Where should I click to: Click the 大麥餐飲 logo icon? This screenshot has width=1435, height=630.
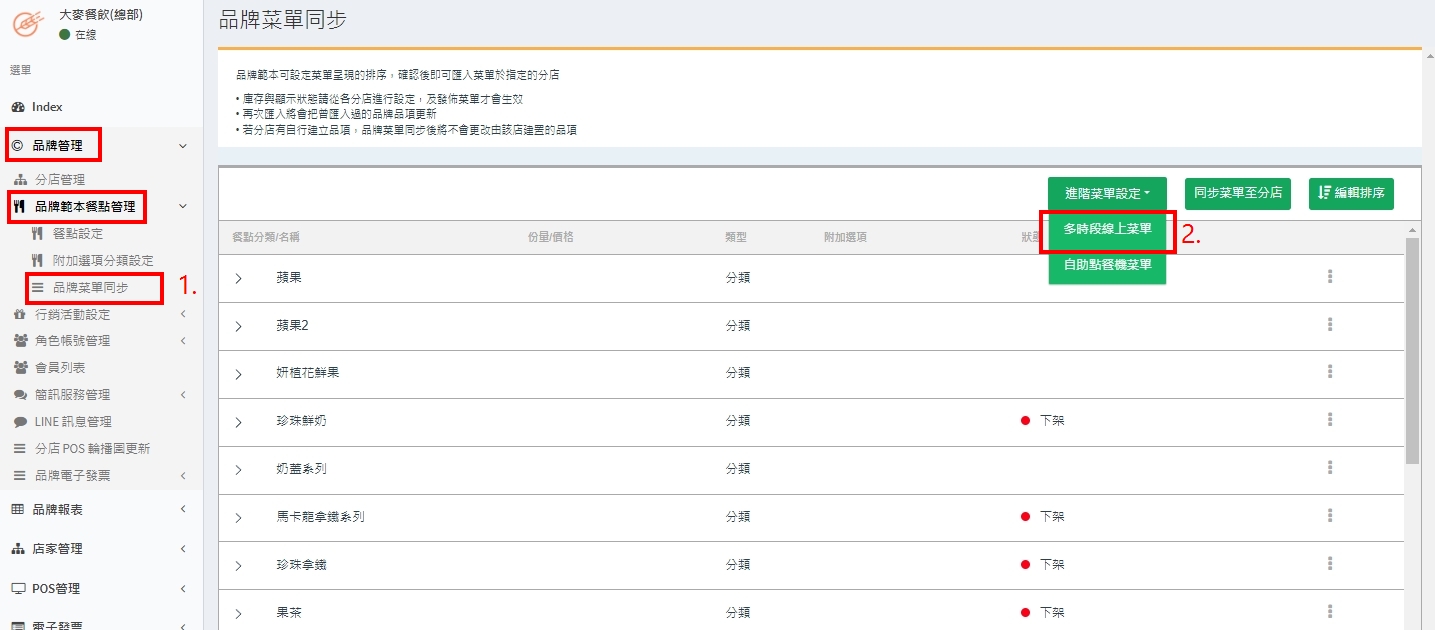28,23
